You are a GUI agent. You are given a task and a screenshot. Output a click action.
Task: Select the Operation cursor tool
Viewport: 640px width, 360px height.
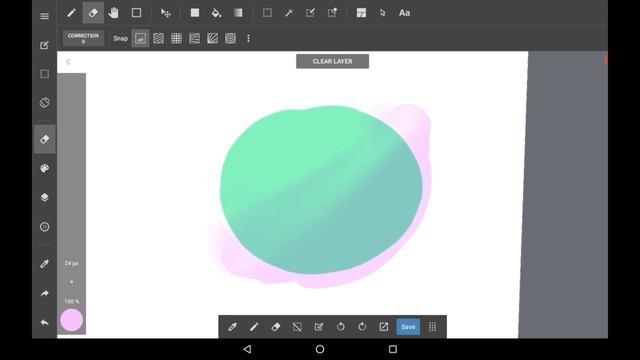pos(382,13)
